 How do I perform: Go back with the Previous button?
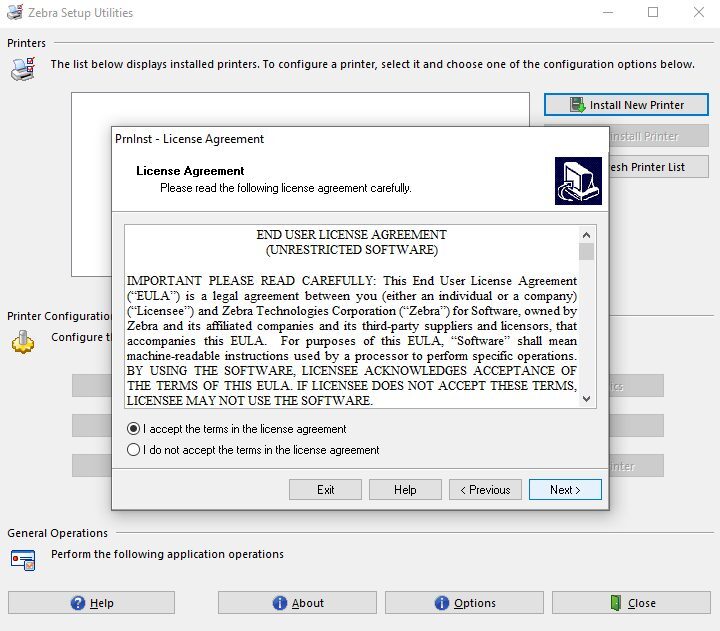coord(485,490)
